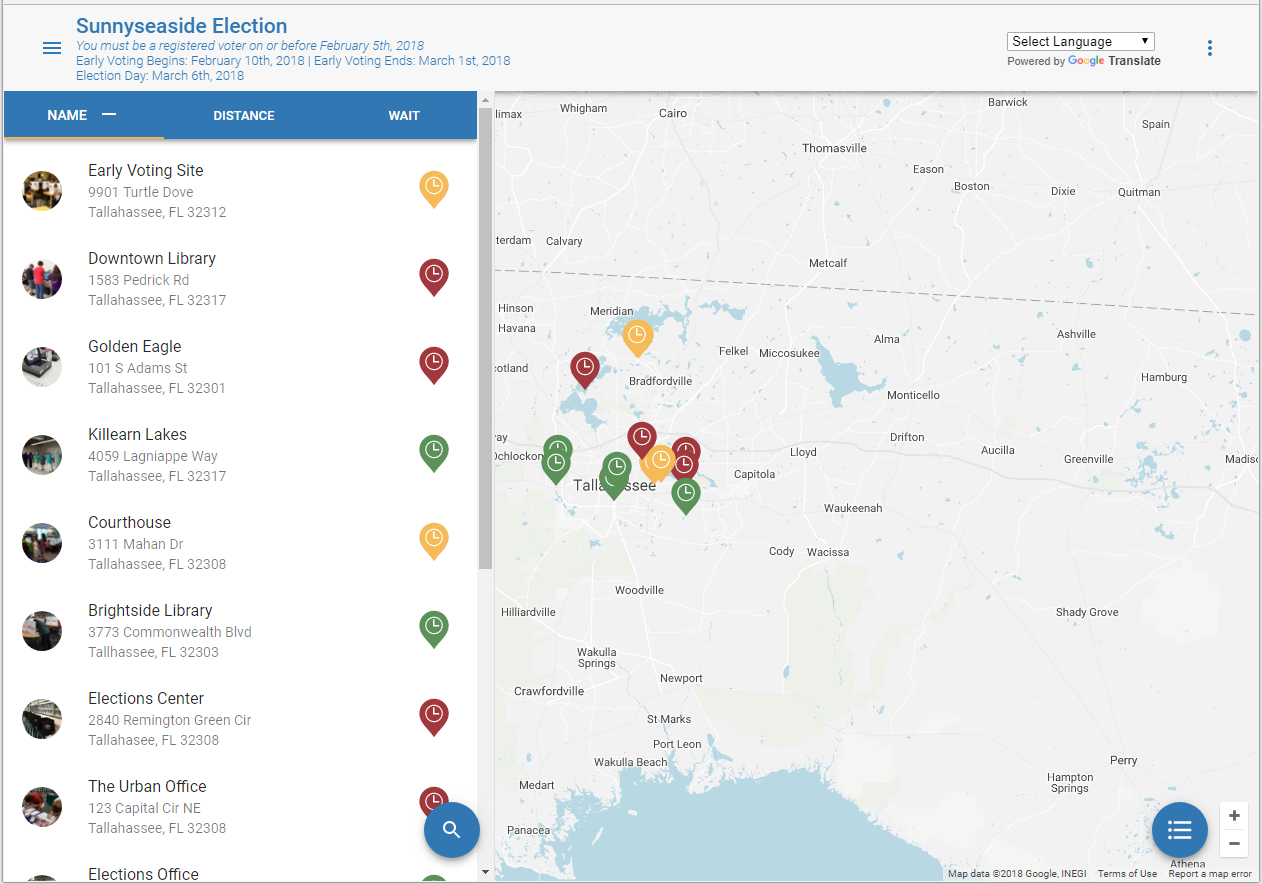The height and width of the screenshot is (884, 1262).
Task: Click the address 3111 Mahan Dr
Action: (x=136, y=544)
